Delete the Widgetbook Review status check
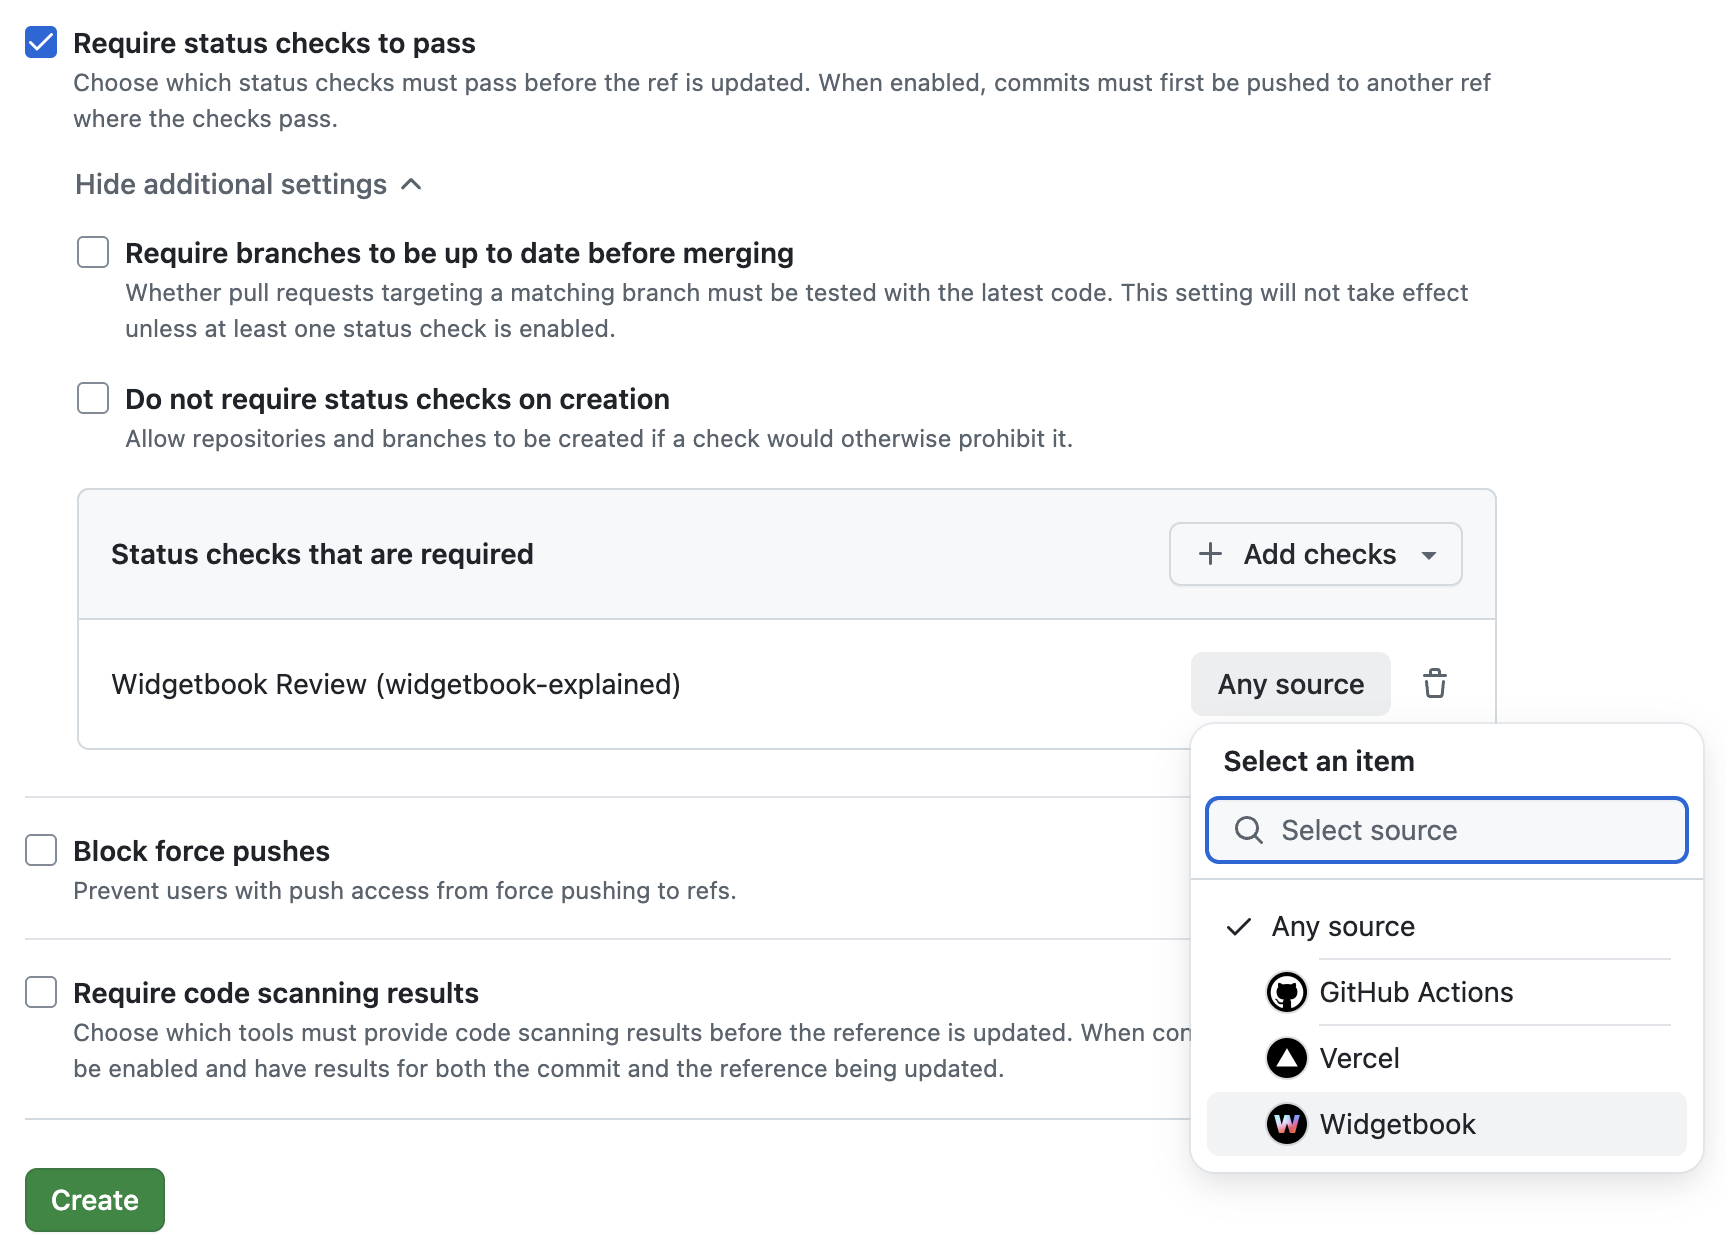Screen dimensions: 1726x1256 click(1435, 684)
